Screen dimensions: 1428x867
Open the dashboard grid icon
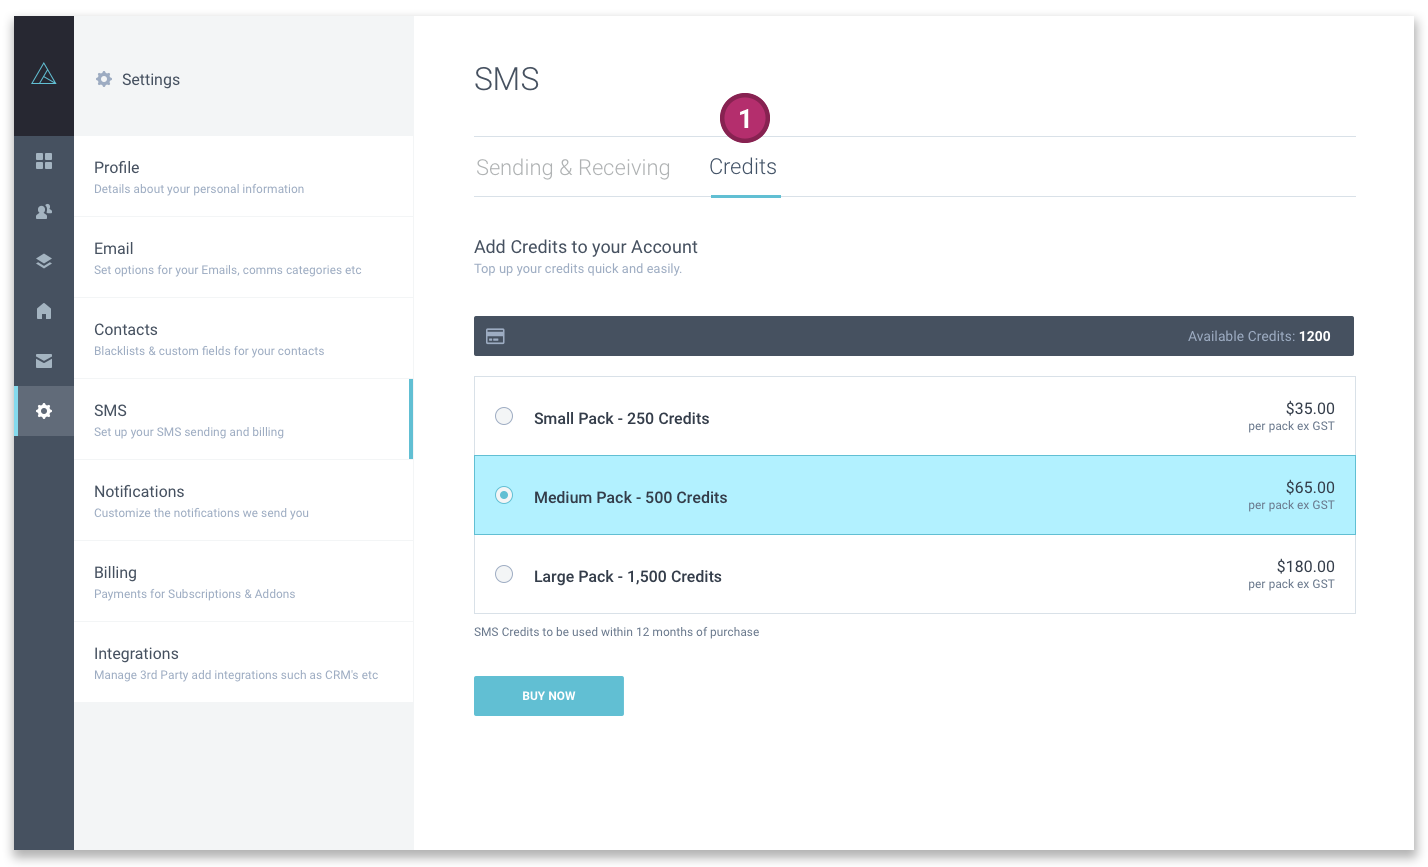pyautogui.click(x=44, y=161)
